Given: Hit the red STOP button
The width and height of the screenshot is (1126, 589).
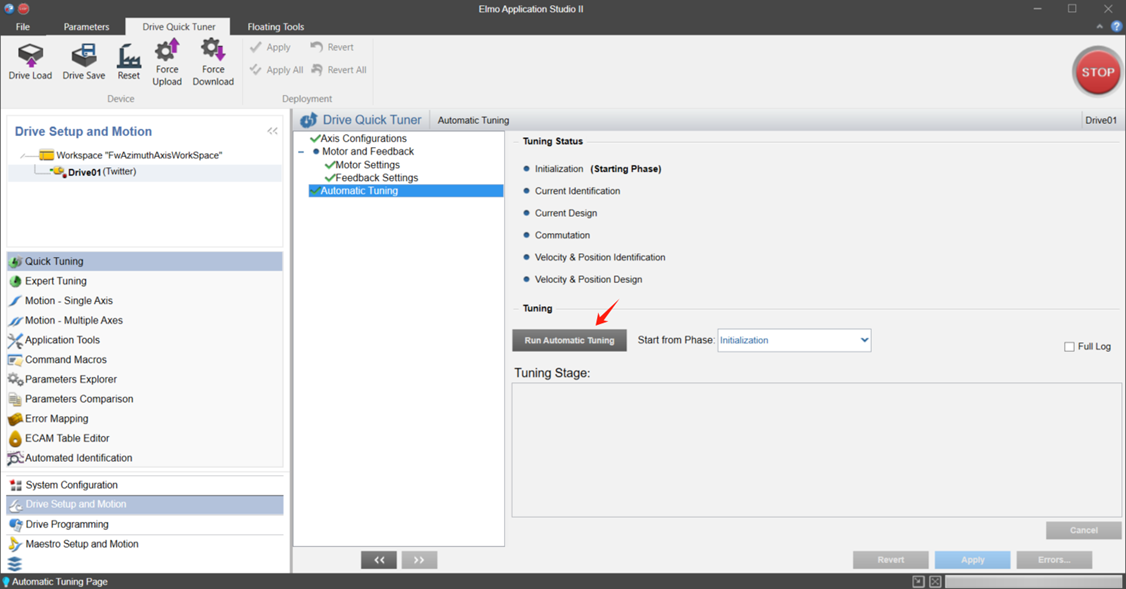Looking at the screenshot, I should tap(1097, 72).
